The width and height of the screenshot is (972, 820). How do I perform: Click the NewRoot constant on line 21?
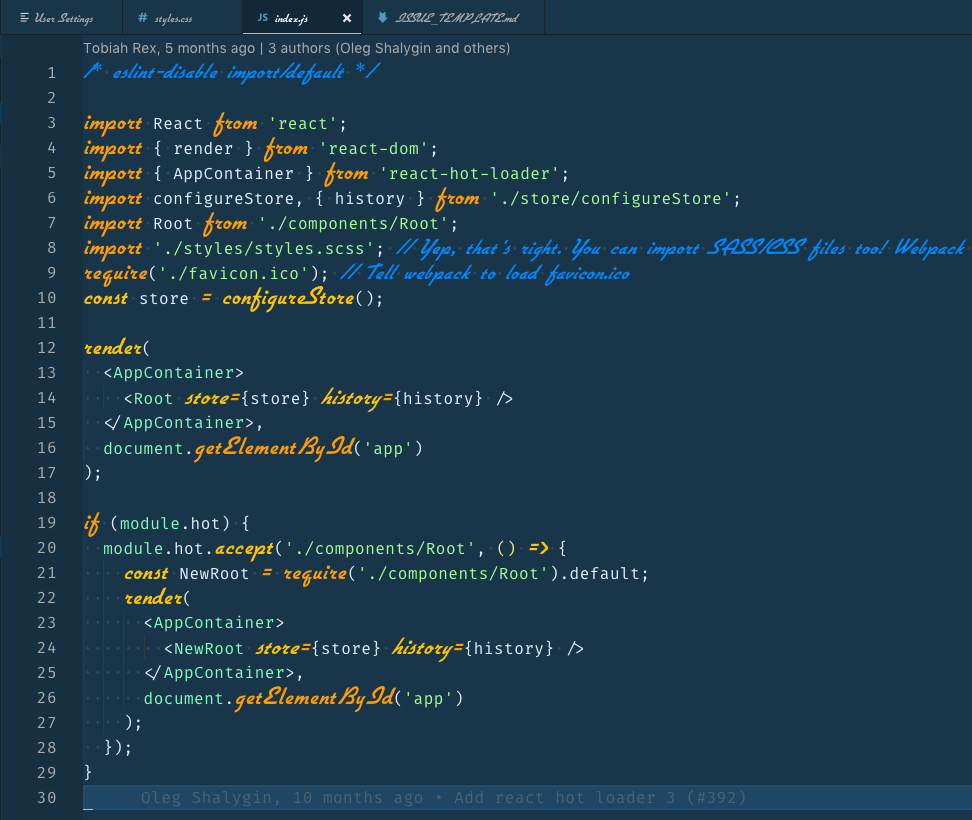[211, 573]
